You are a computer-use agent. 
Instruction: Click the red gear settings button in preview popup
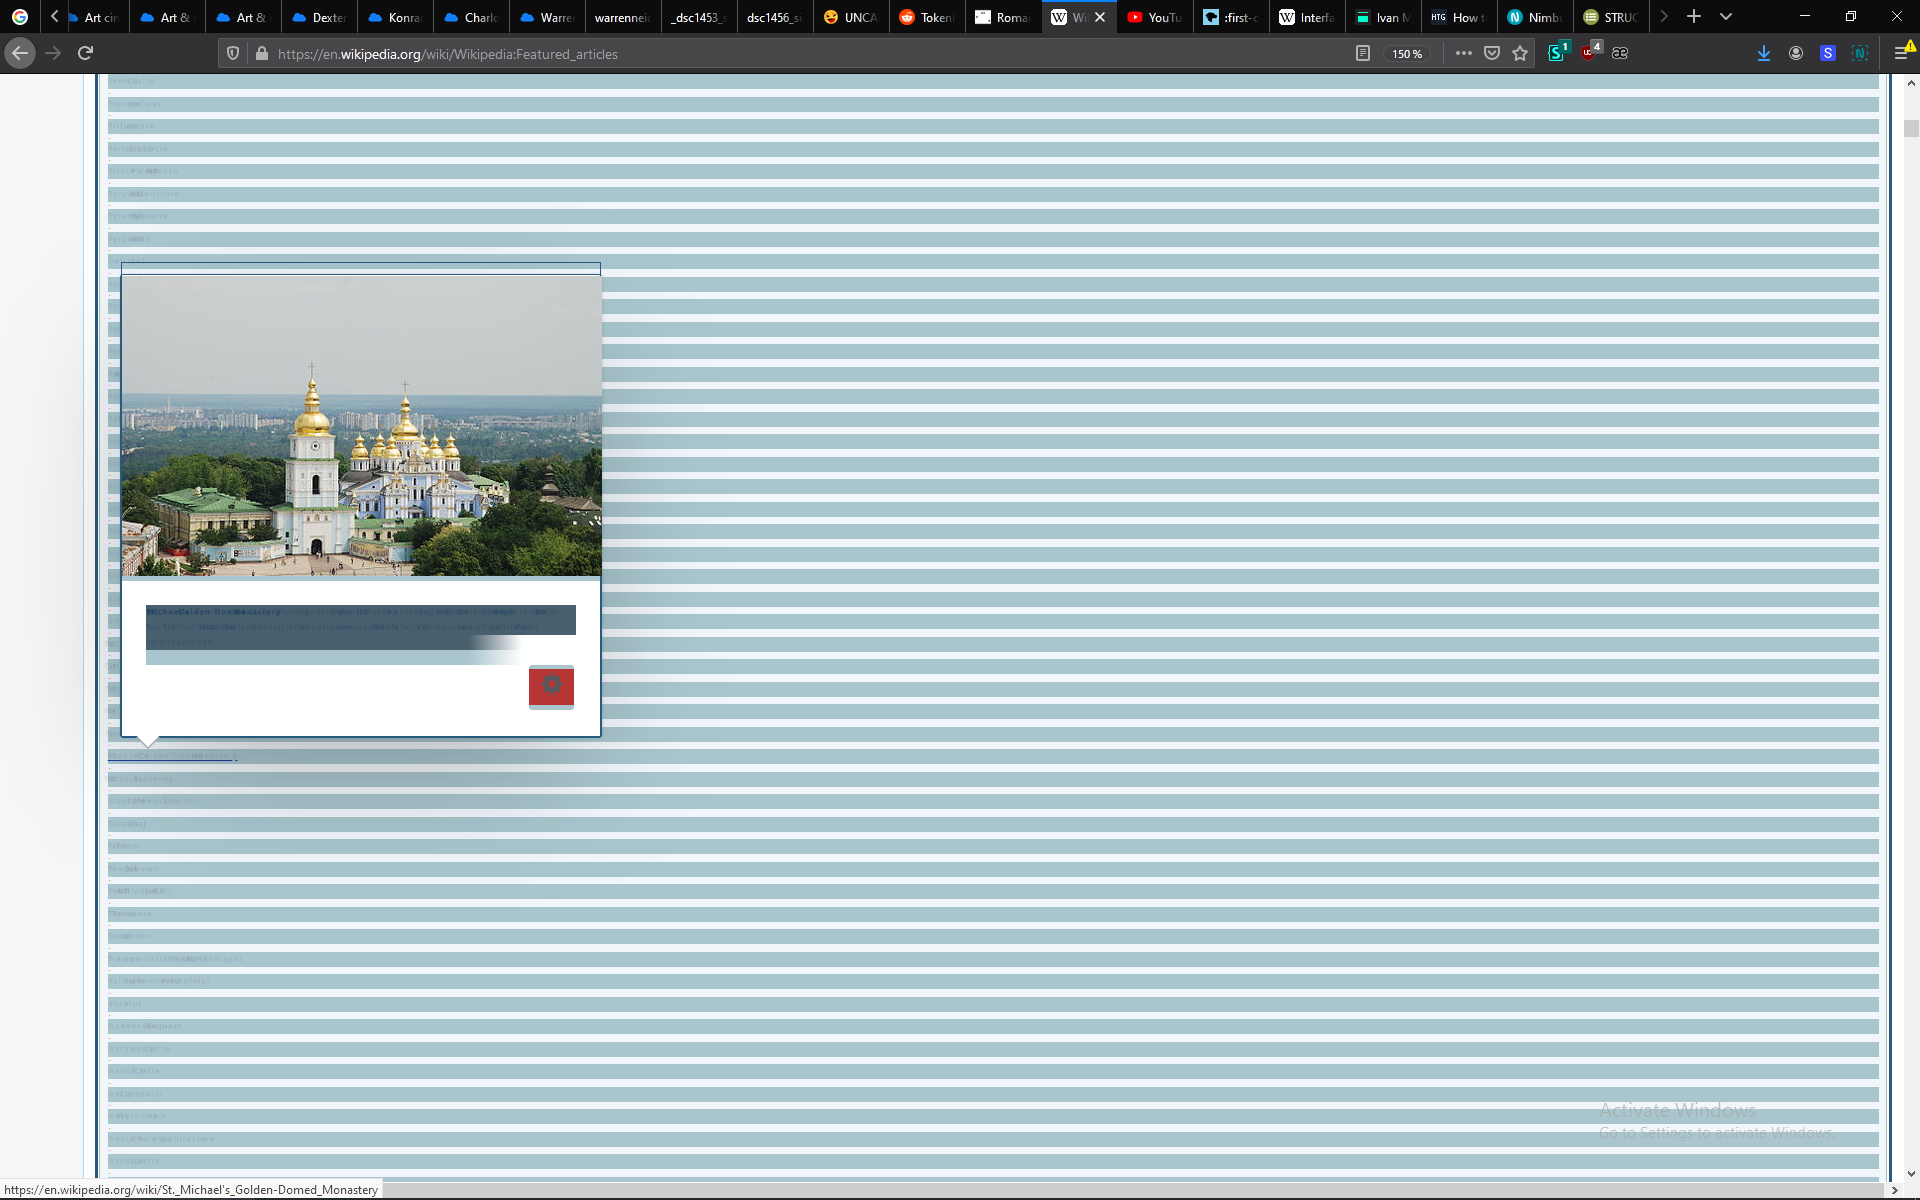tap(551, 686)
